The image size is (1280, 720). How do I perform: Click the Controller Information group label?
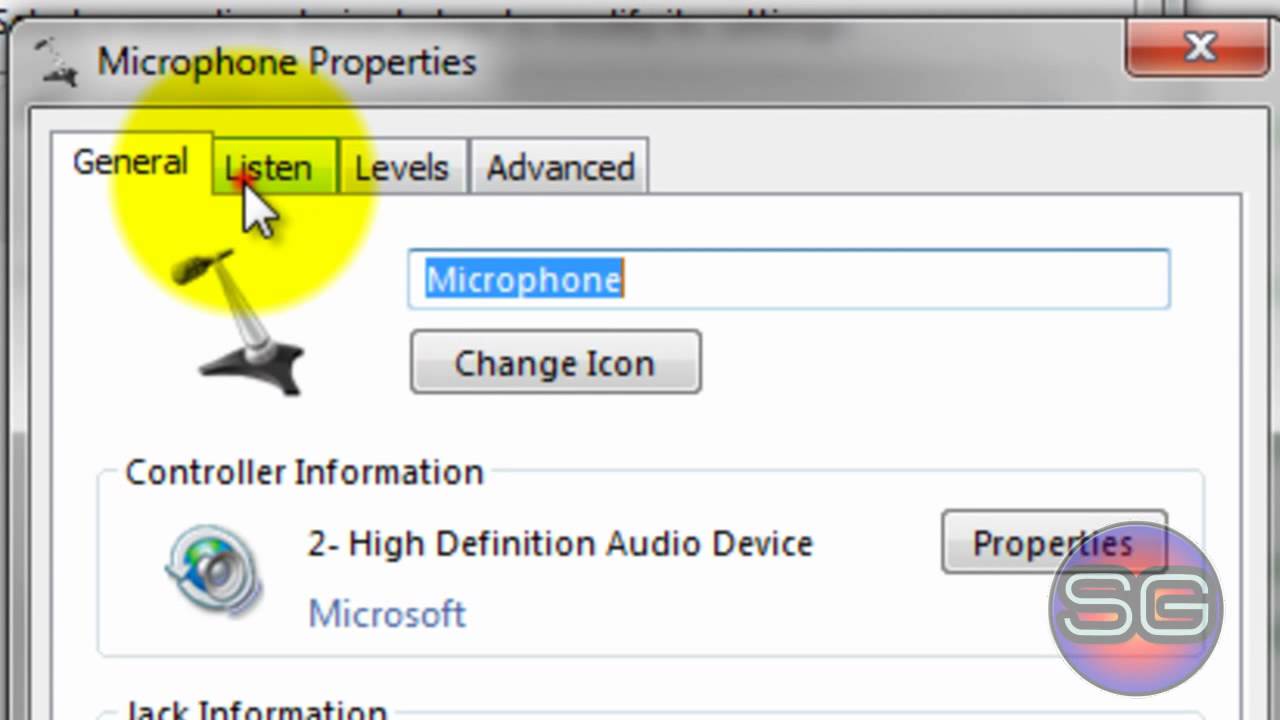click(x=304, y=472)
